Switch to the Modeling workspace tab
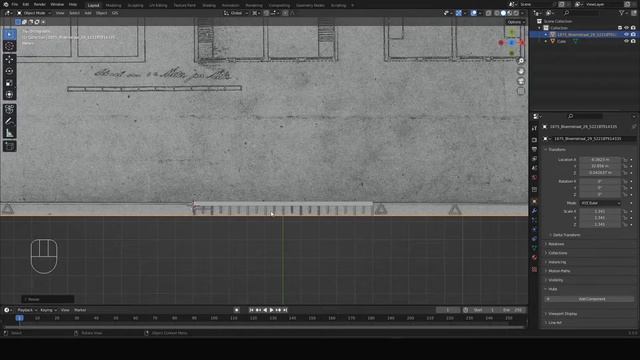This screenshot has width=640, height=360. (113, 5)
